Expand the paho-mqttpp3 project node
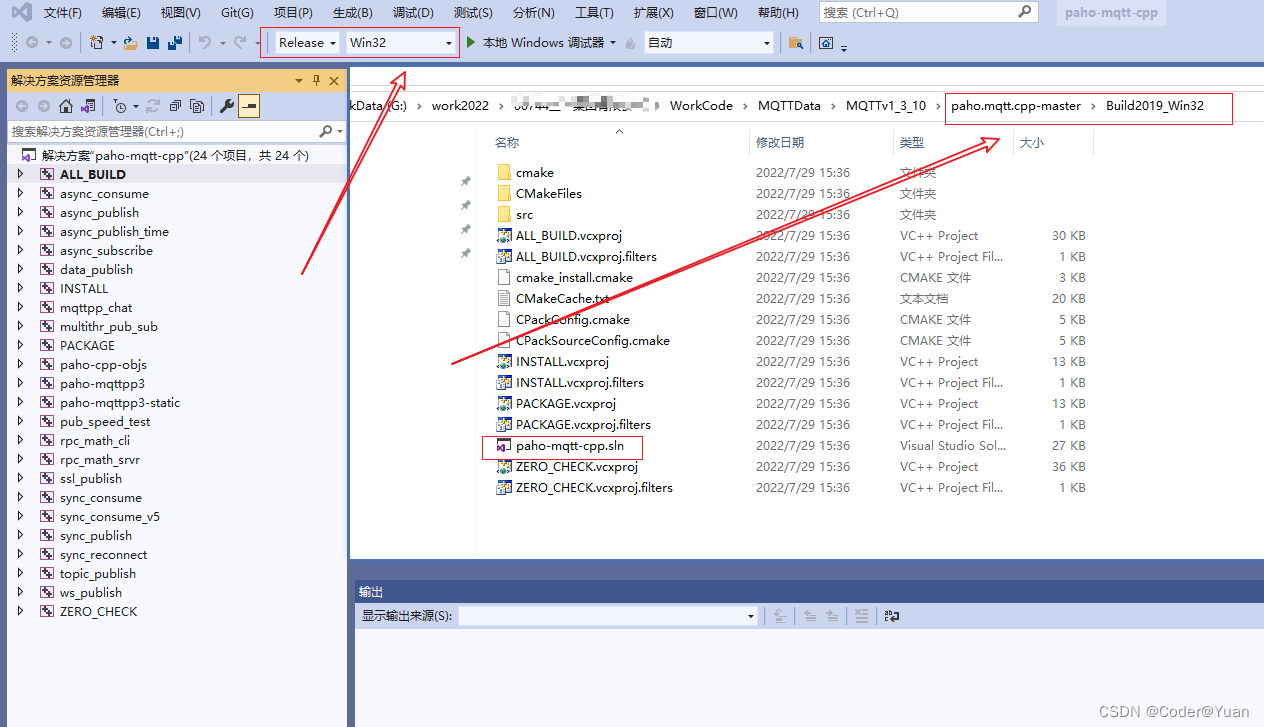 tap(20, 383)
